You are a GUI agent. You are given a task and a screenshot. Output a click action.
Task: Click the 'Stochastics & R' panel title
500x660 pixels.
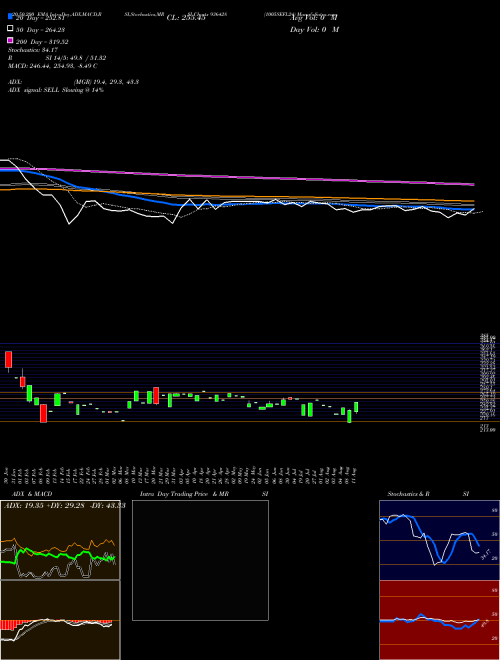tap(409, 494)
